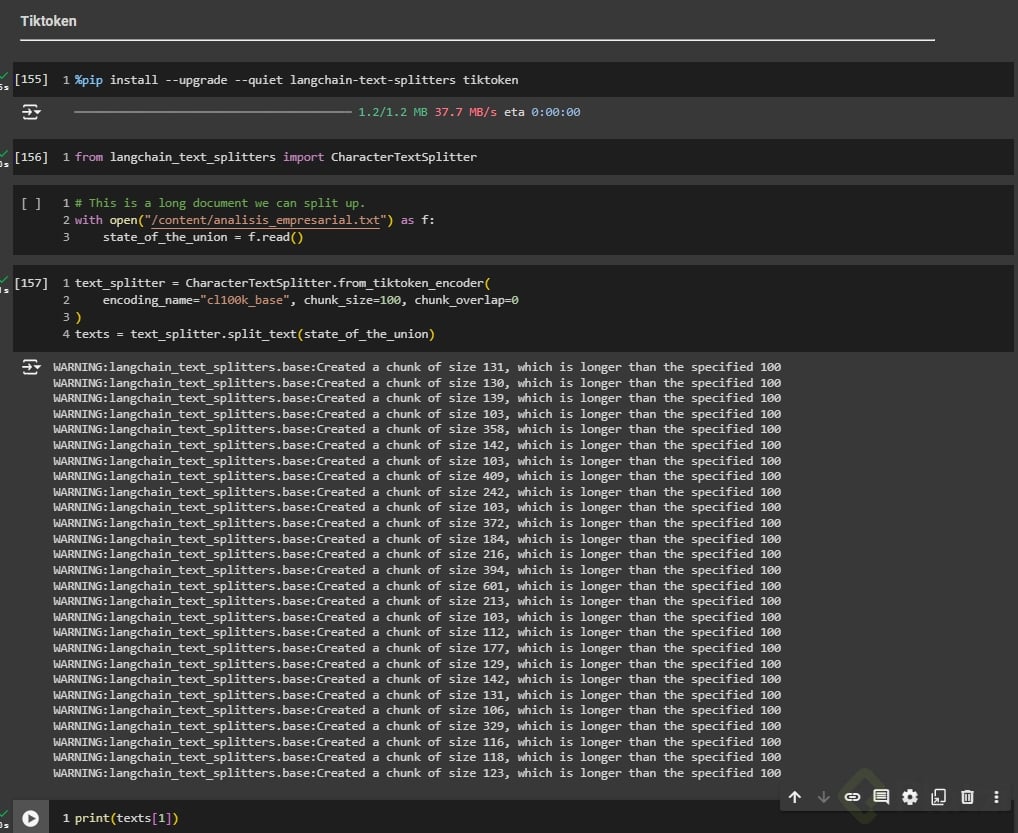The image size is (1018, 833).
Task: Mirror cell in a tab
Action: (938, 797)
